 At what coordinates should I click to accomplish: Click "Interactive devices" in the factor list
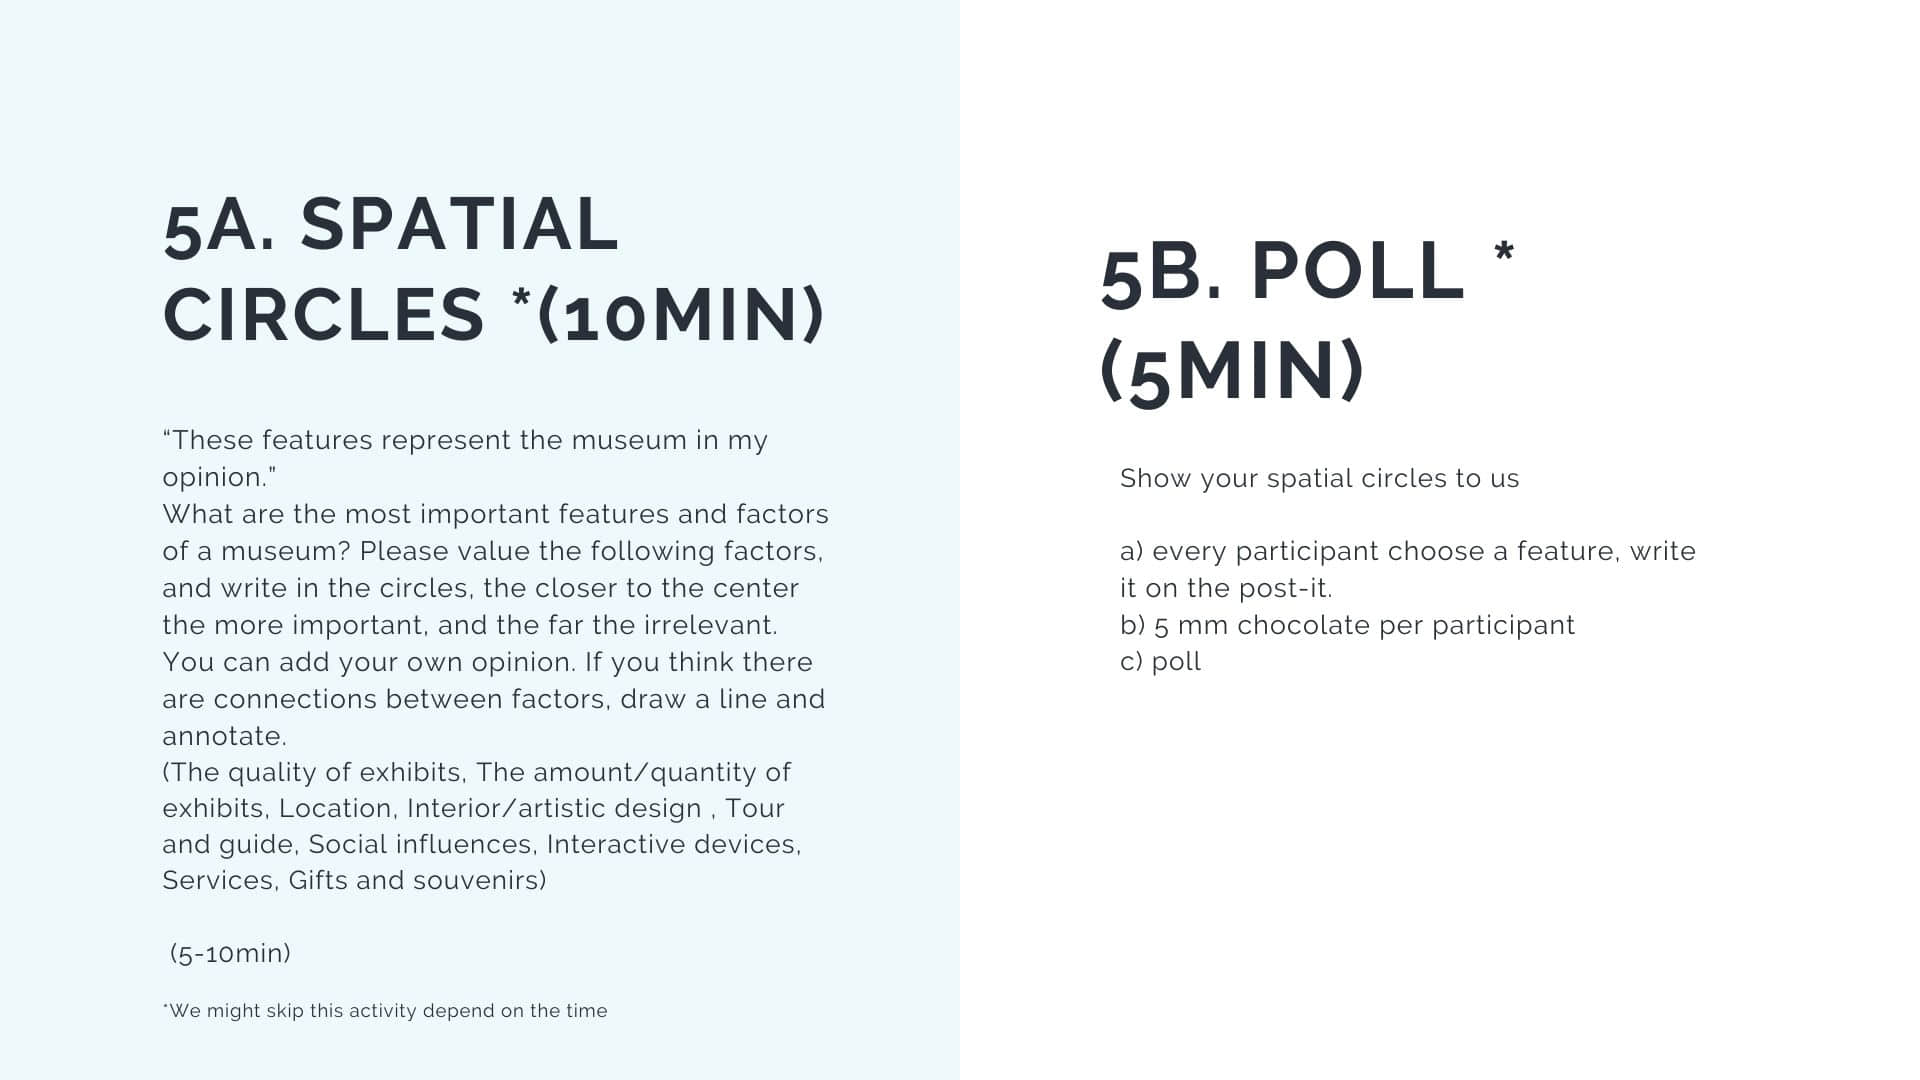pos(672,844)
